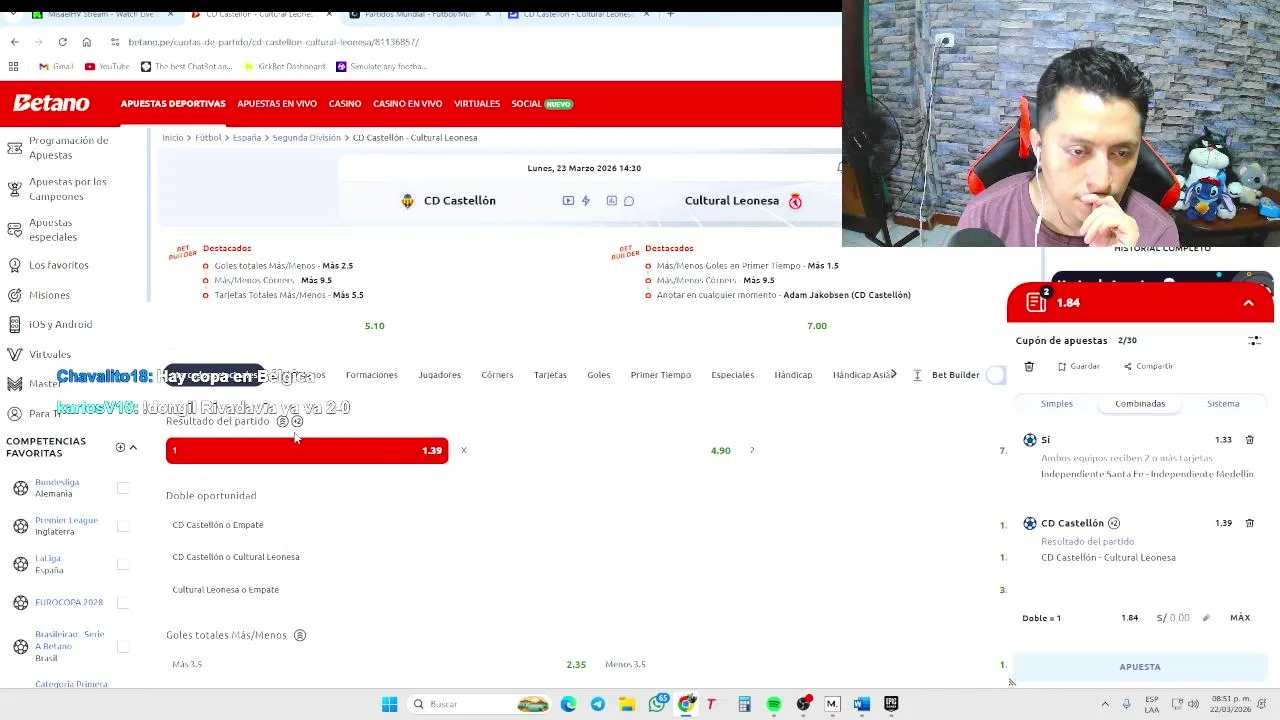Select the Sistema bet type tab
The image size is (1280, 720).
(1223, 404)
